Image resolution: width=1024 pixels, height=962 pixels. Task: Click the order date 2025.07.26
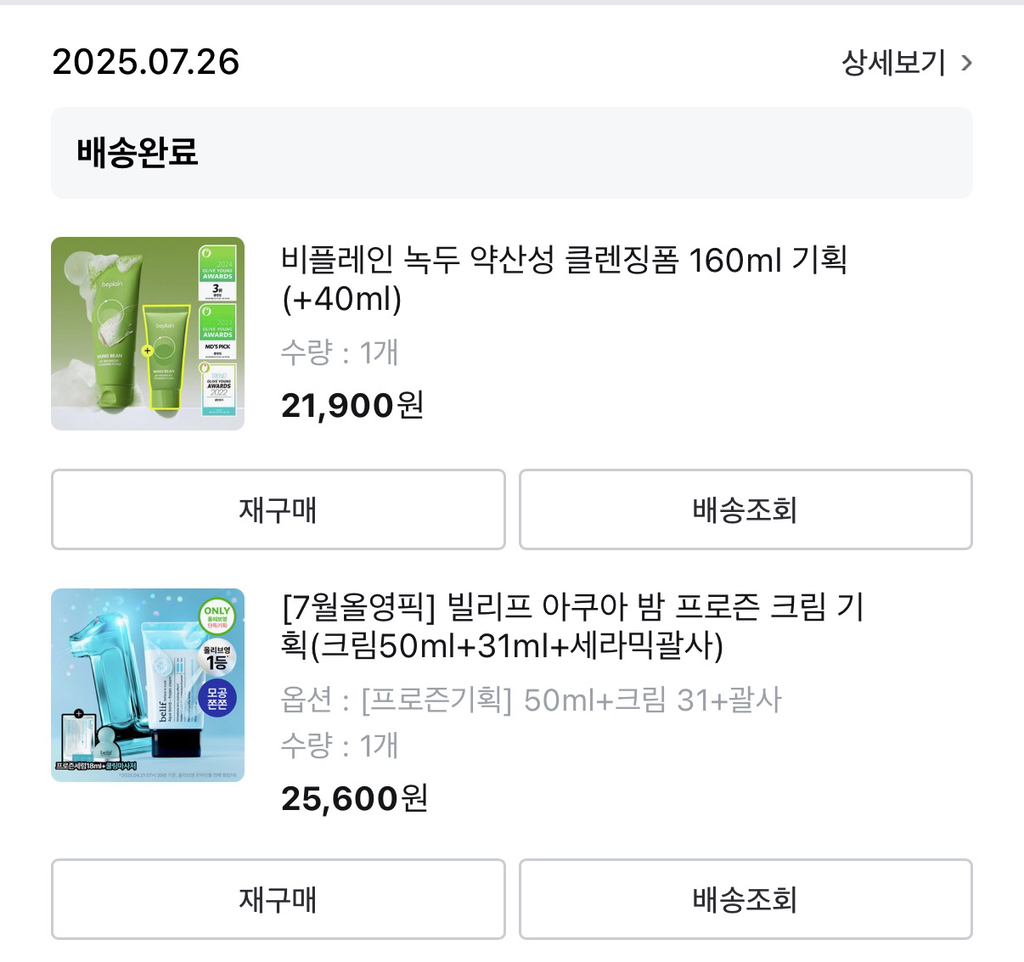click(146, 62)
